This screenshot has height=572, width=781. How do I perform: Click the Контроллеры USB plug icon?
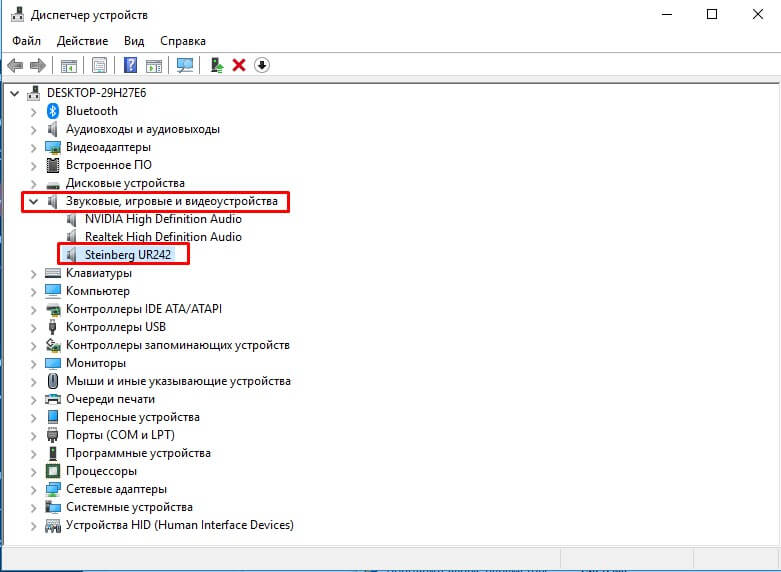coord(53,327)
